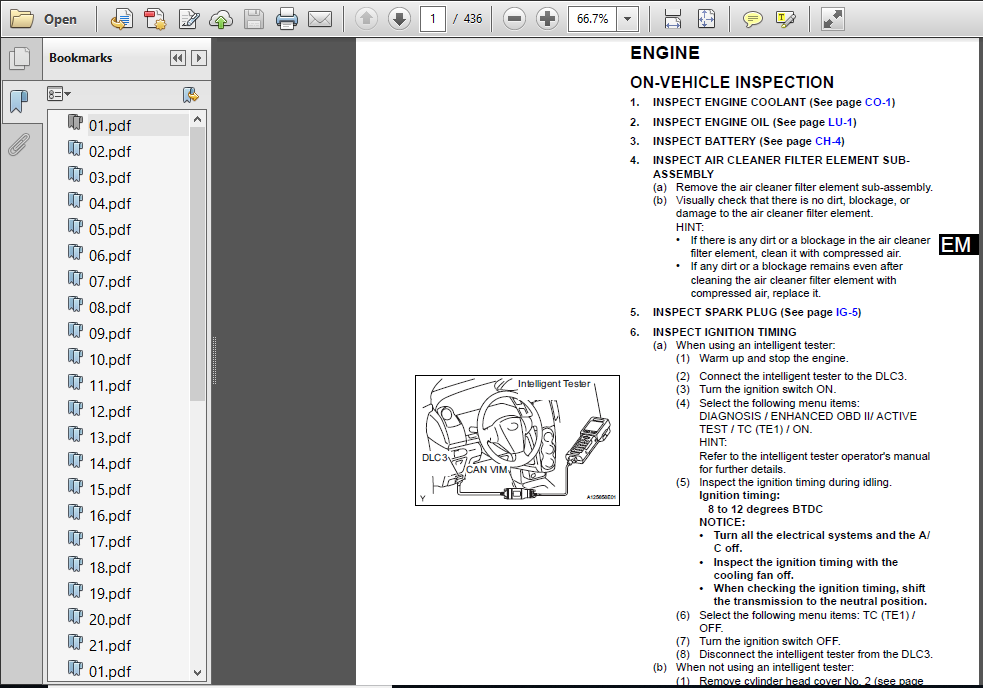Image resolution: width=983 pixels, height=688 pixels.
Task: Select the highlight text tool
Action: 786,18
